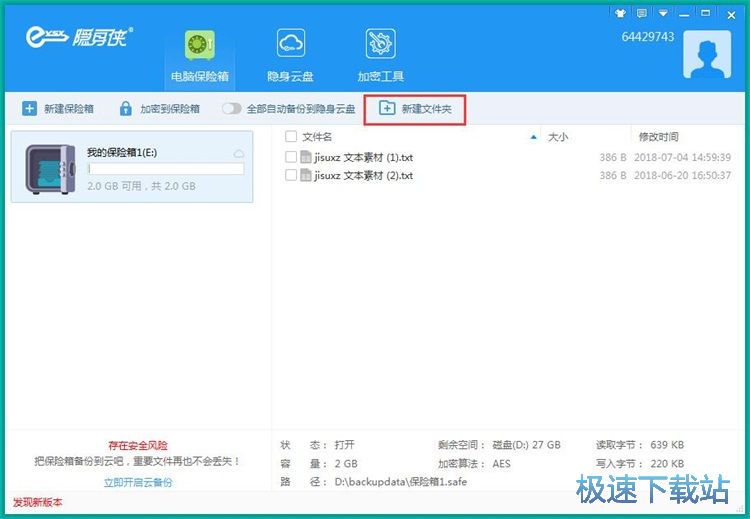This screenshot has width=750, height=519.
Task: Click file icon of 文本素材 (1).txt
Action: tap(306, 157)
